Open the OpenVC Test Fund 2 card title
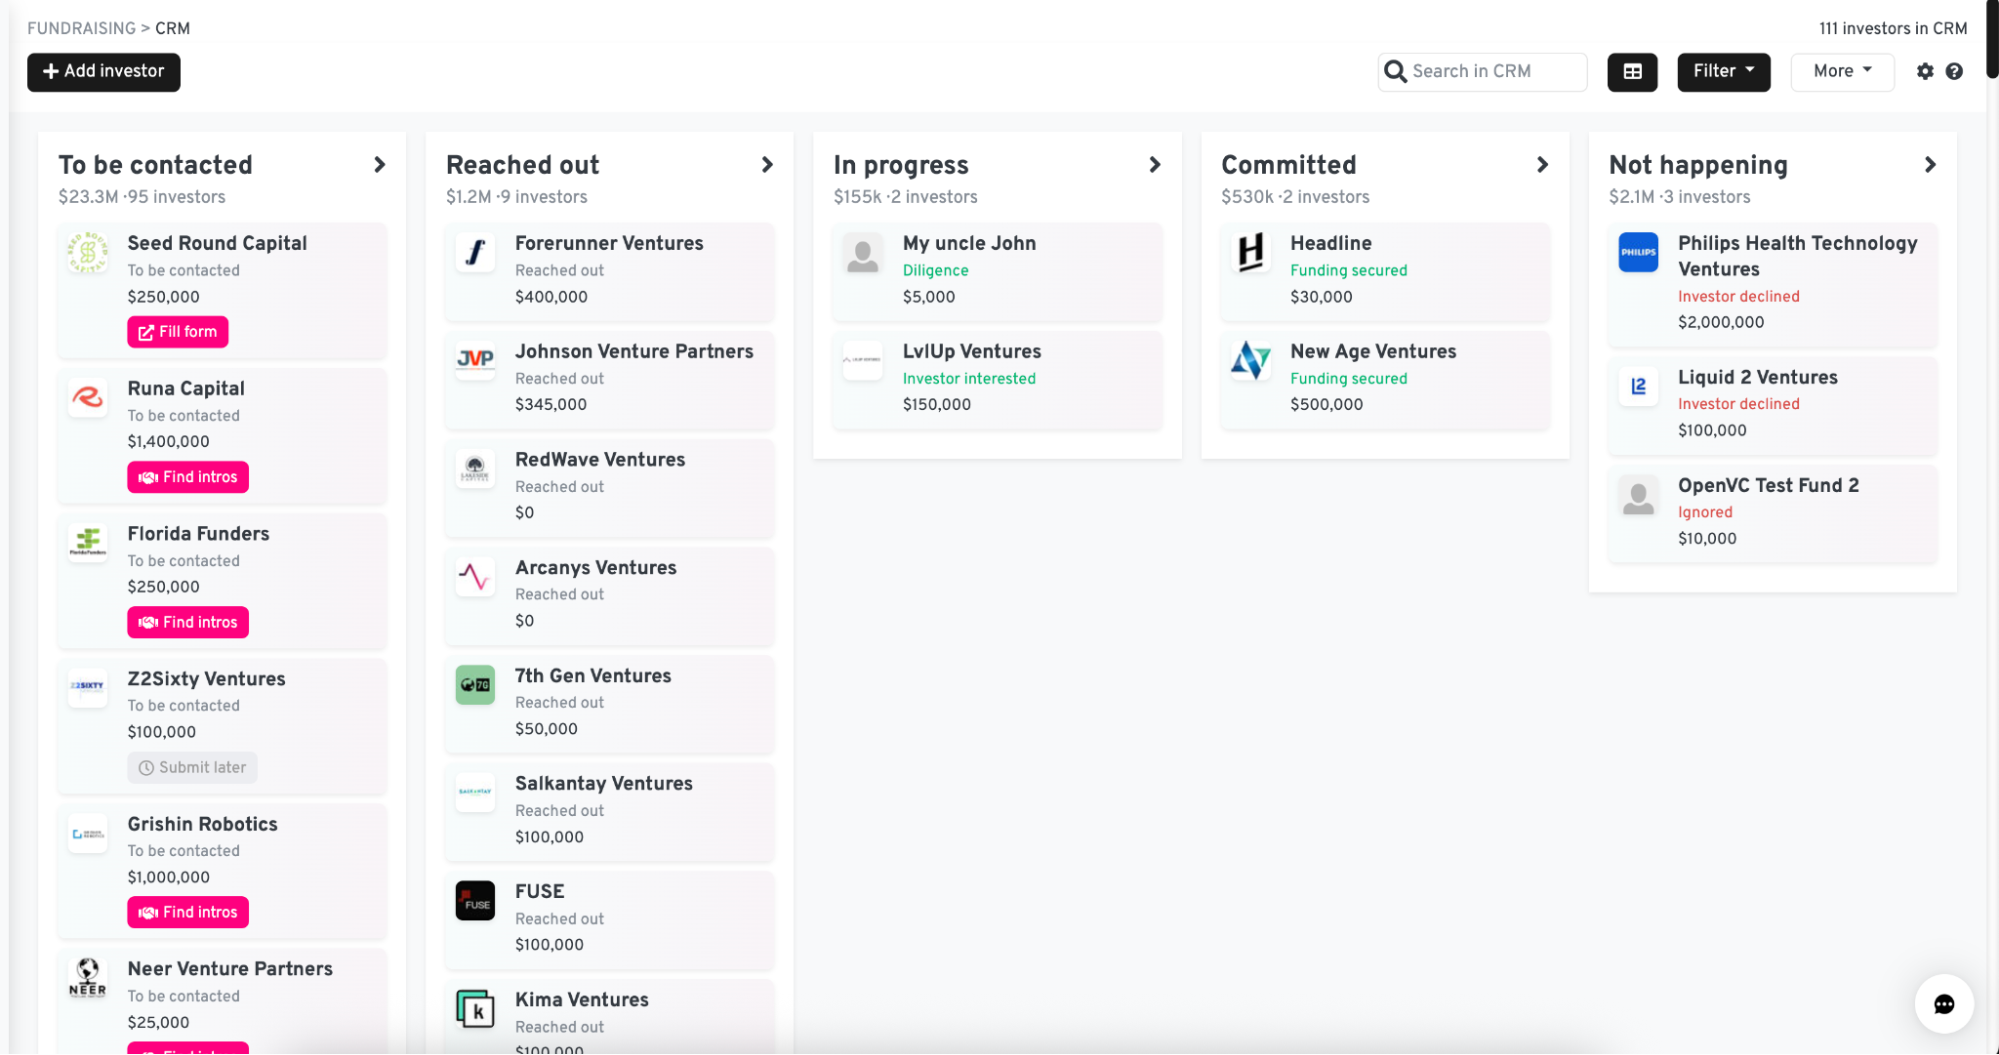This screenshot has width=1999, height=1055. (1768, 485)
